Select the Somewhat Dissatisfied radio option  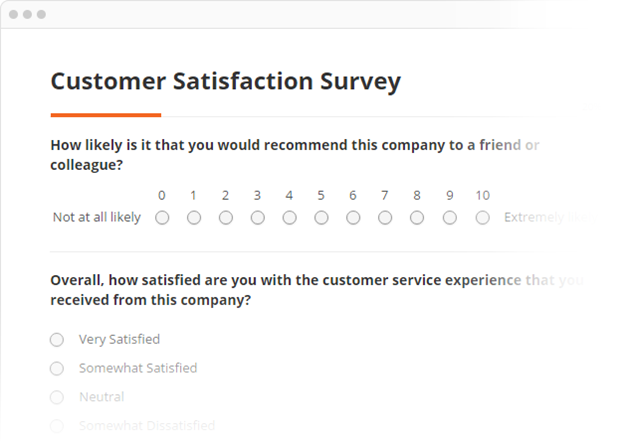(x=57, y=426)
